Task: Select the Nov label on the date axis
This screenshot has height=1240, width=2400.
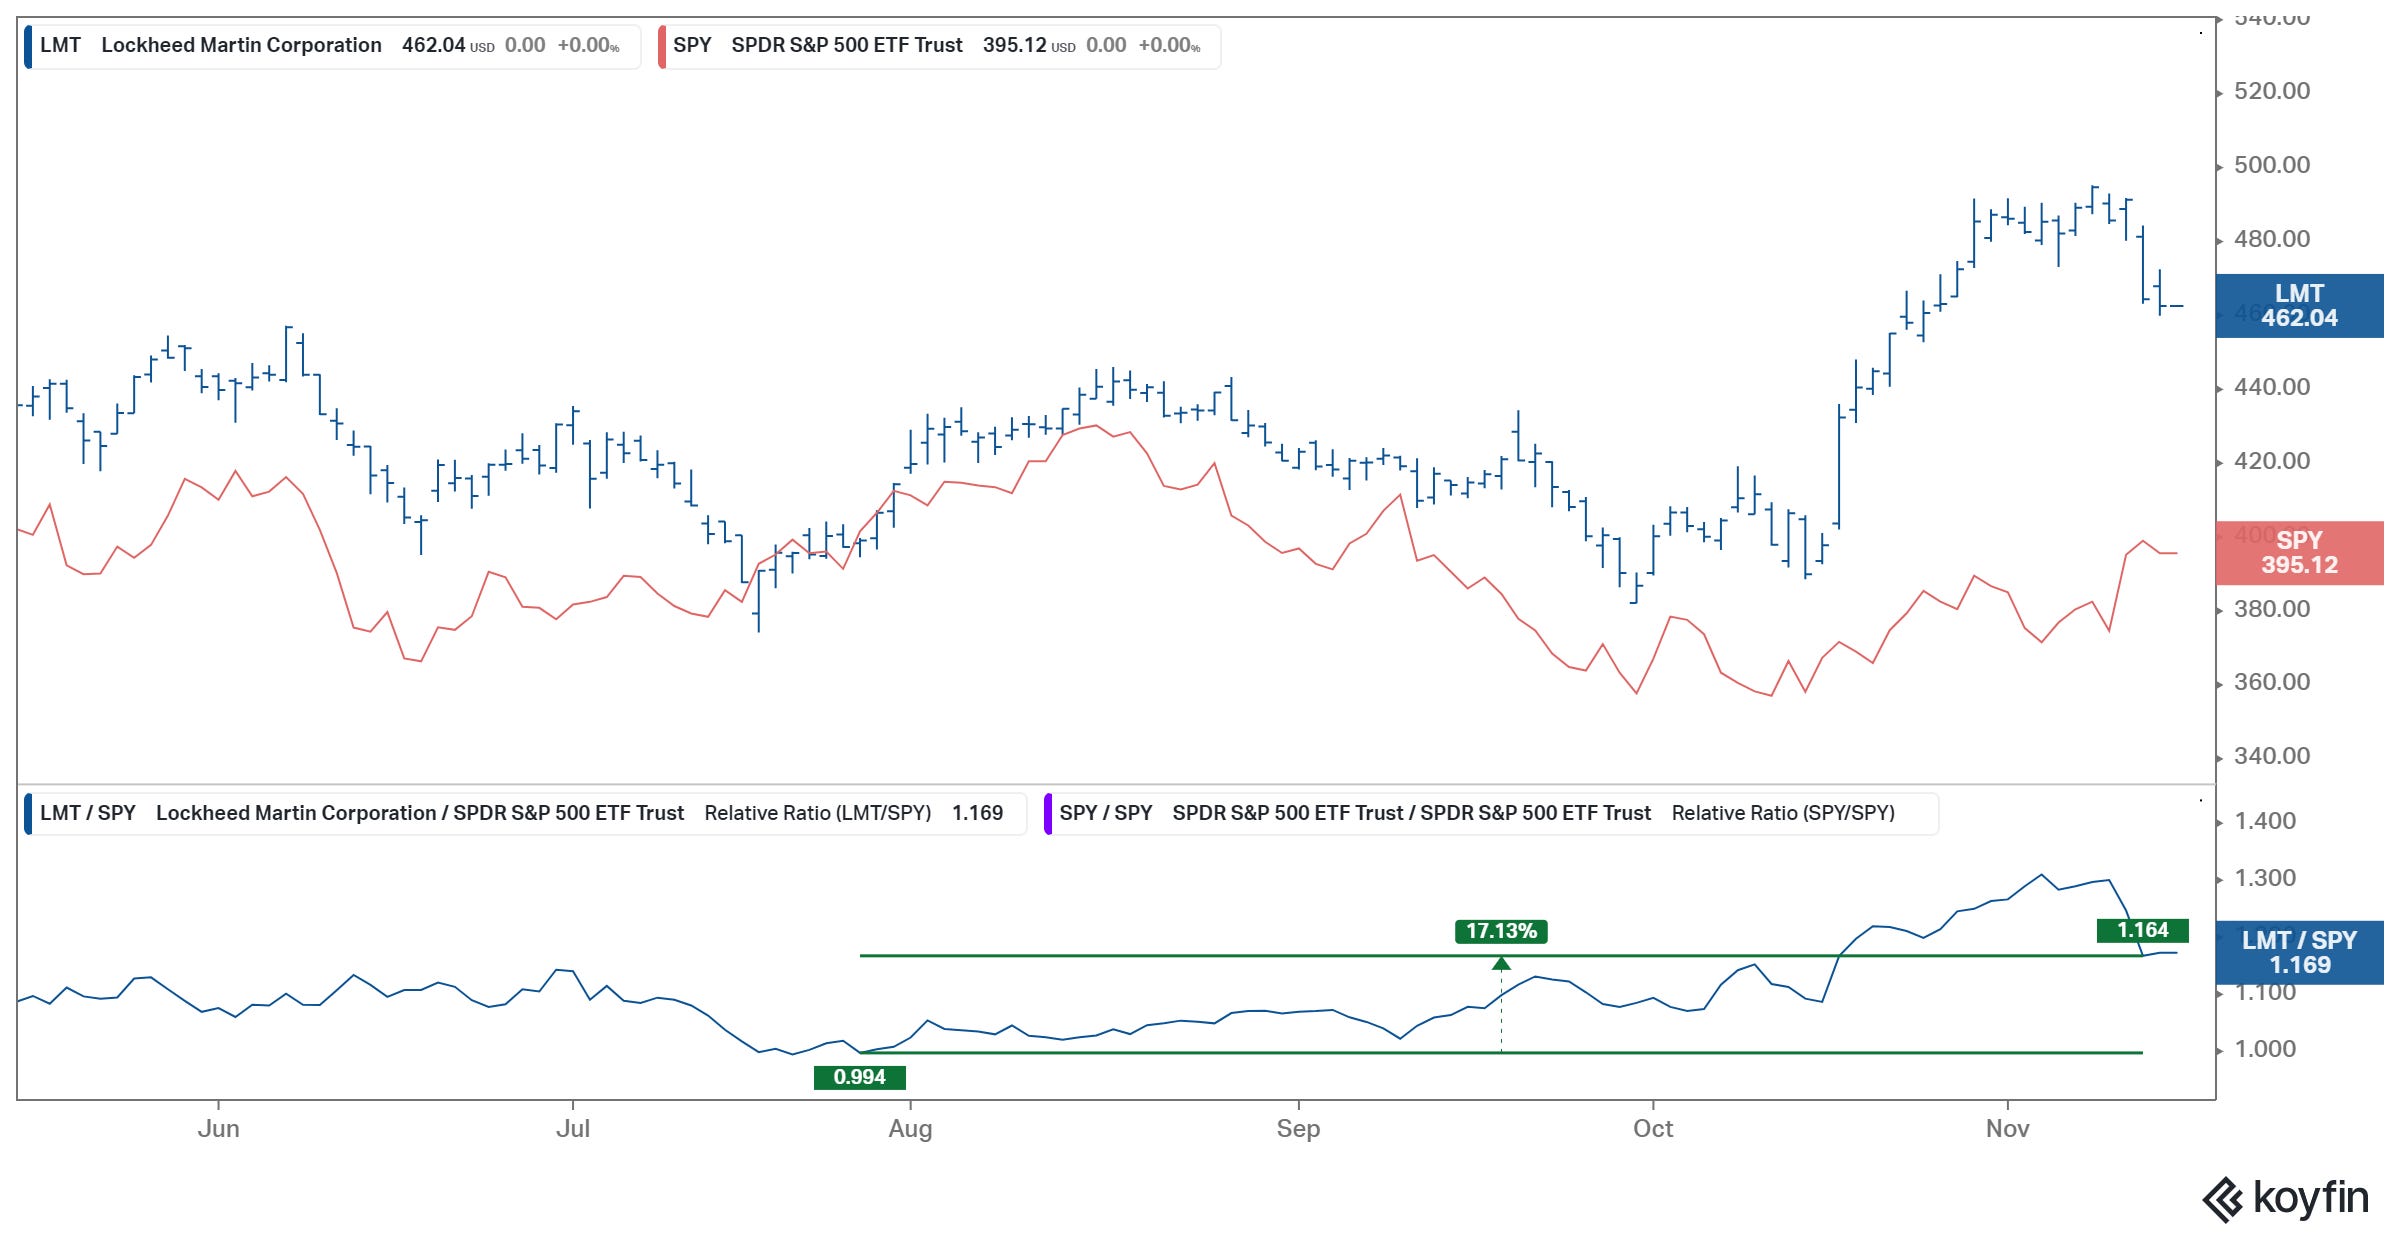Action: point(2007,1127)
